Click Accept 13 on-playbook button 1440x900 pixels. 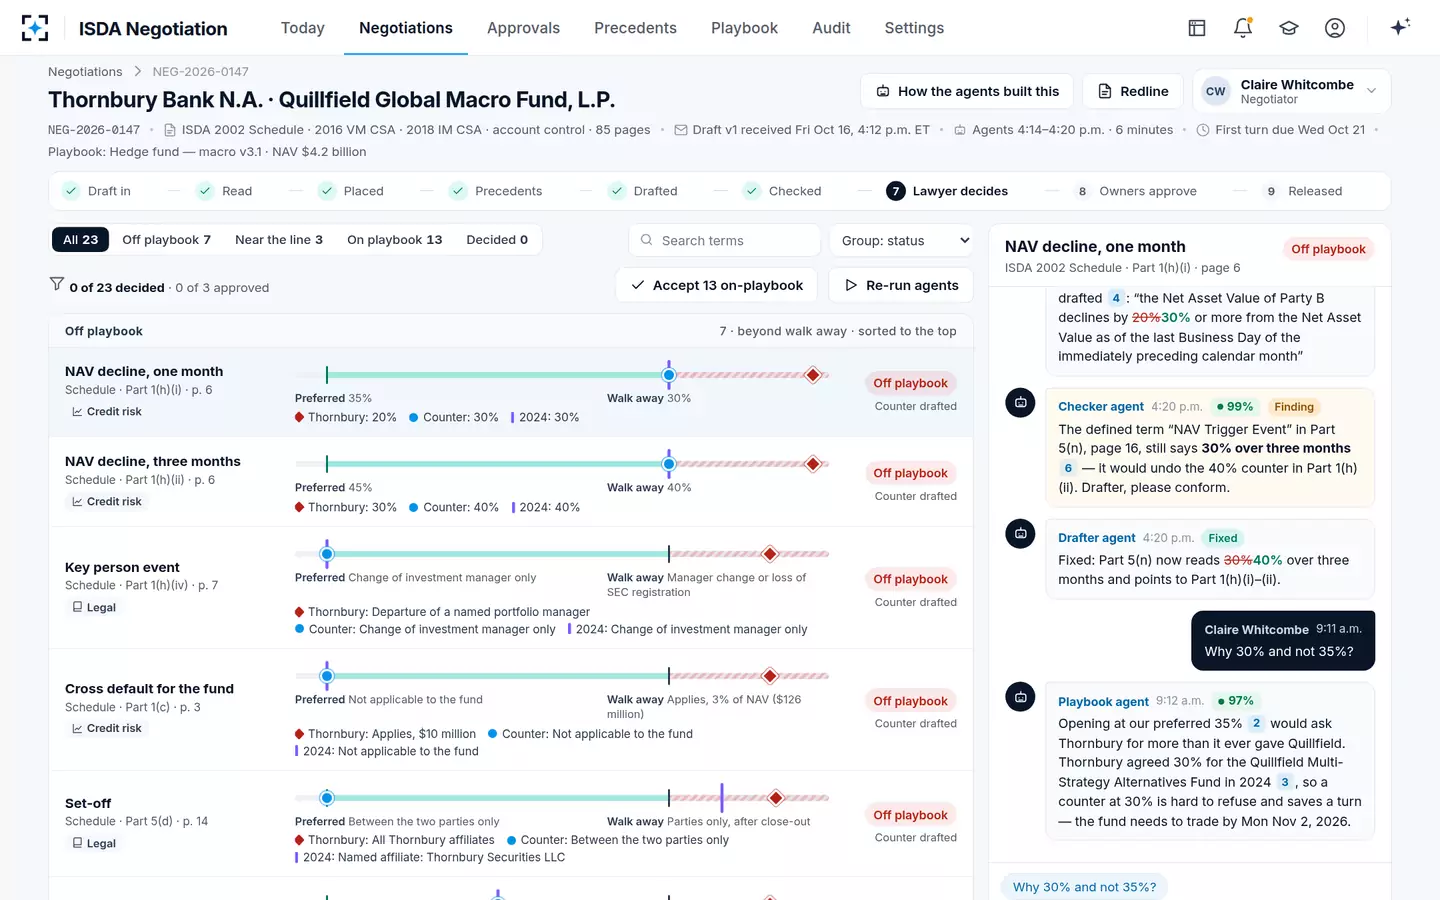pos(717,285)
